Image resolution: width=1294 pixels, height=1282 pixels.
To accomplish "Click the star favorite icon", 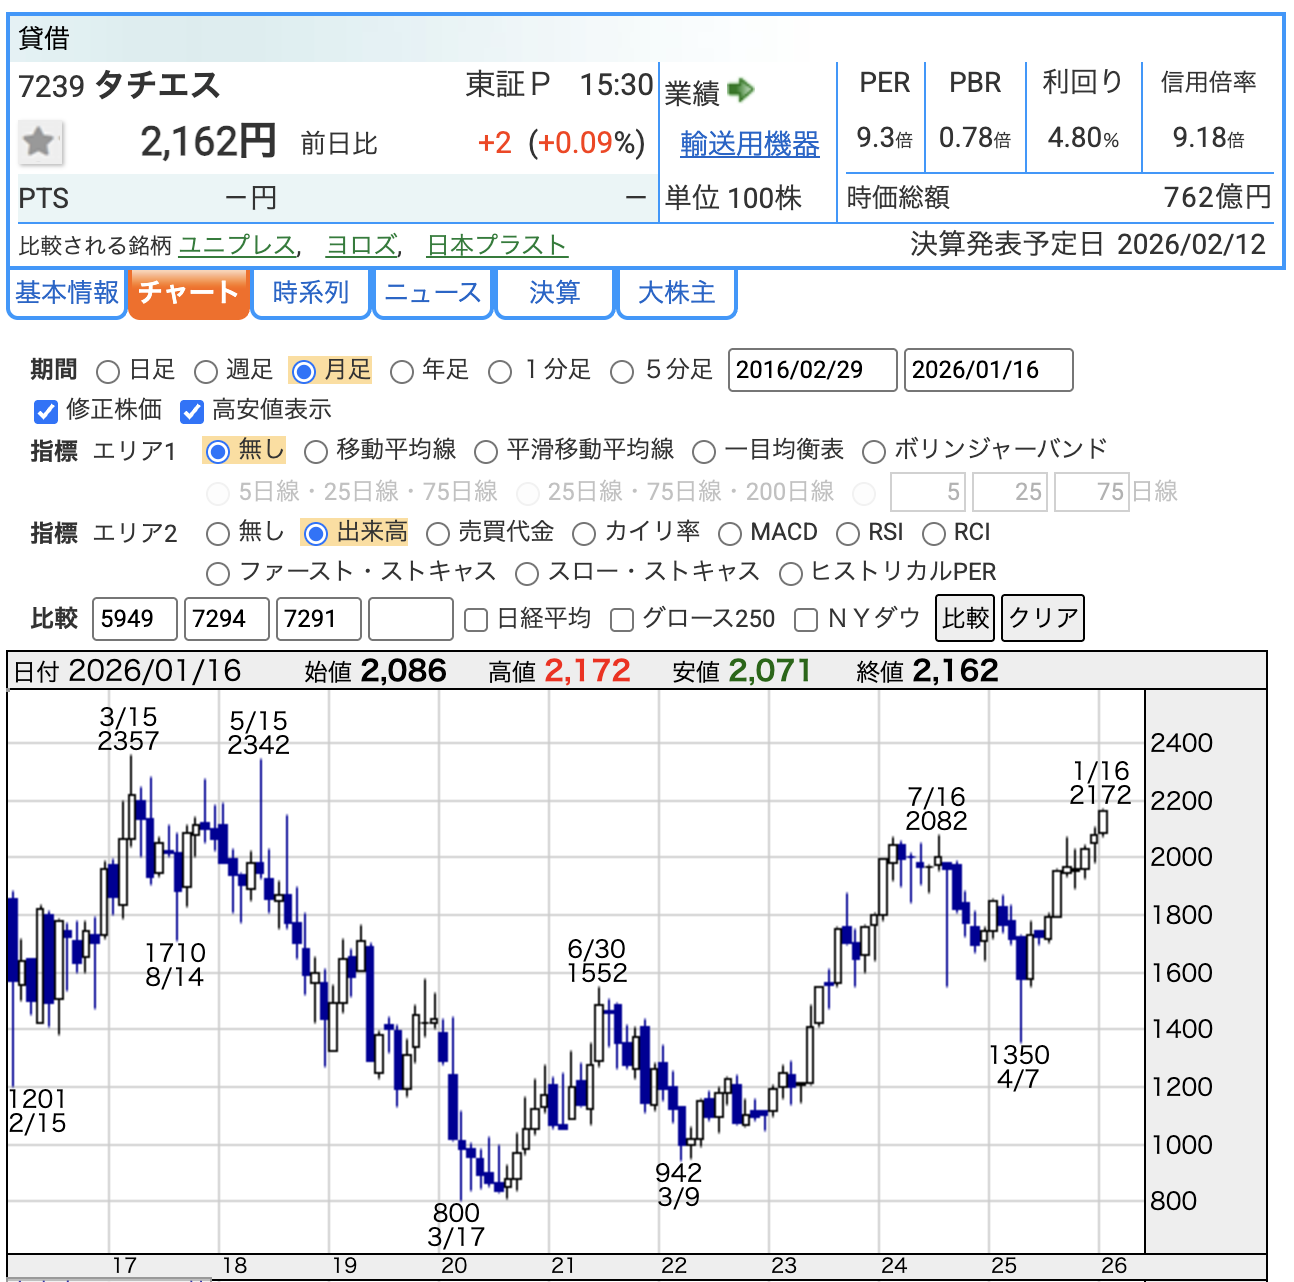I will [x=39, y=142].
